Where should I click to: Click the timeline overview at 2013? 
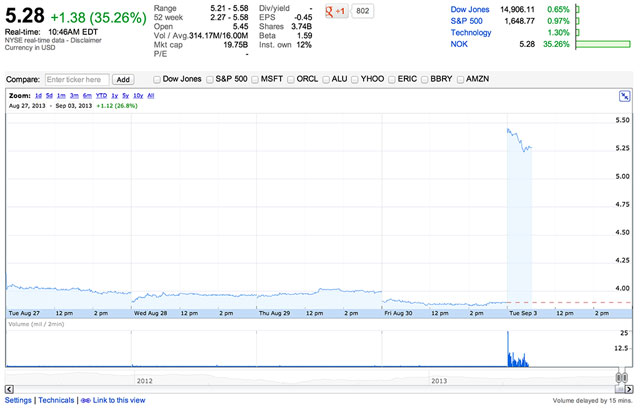coord(439,381)
